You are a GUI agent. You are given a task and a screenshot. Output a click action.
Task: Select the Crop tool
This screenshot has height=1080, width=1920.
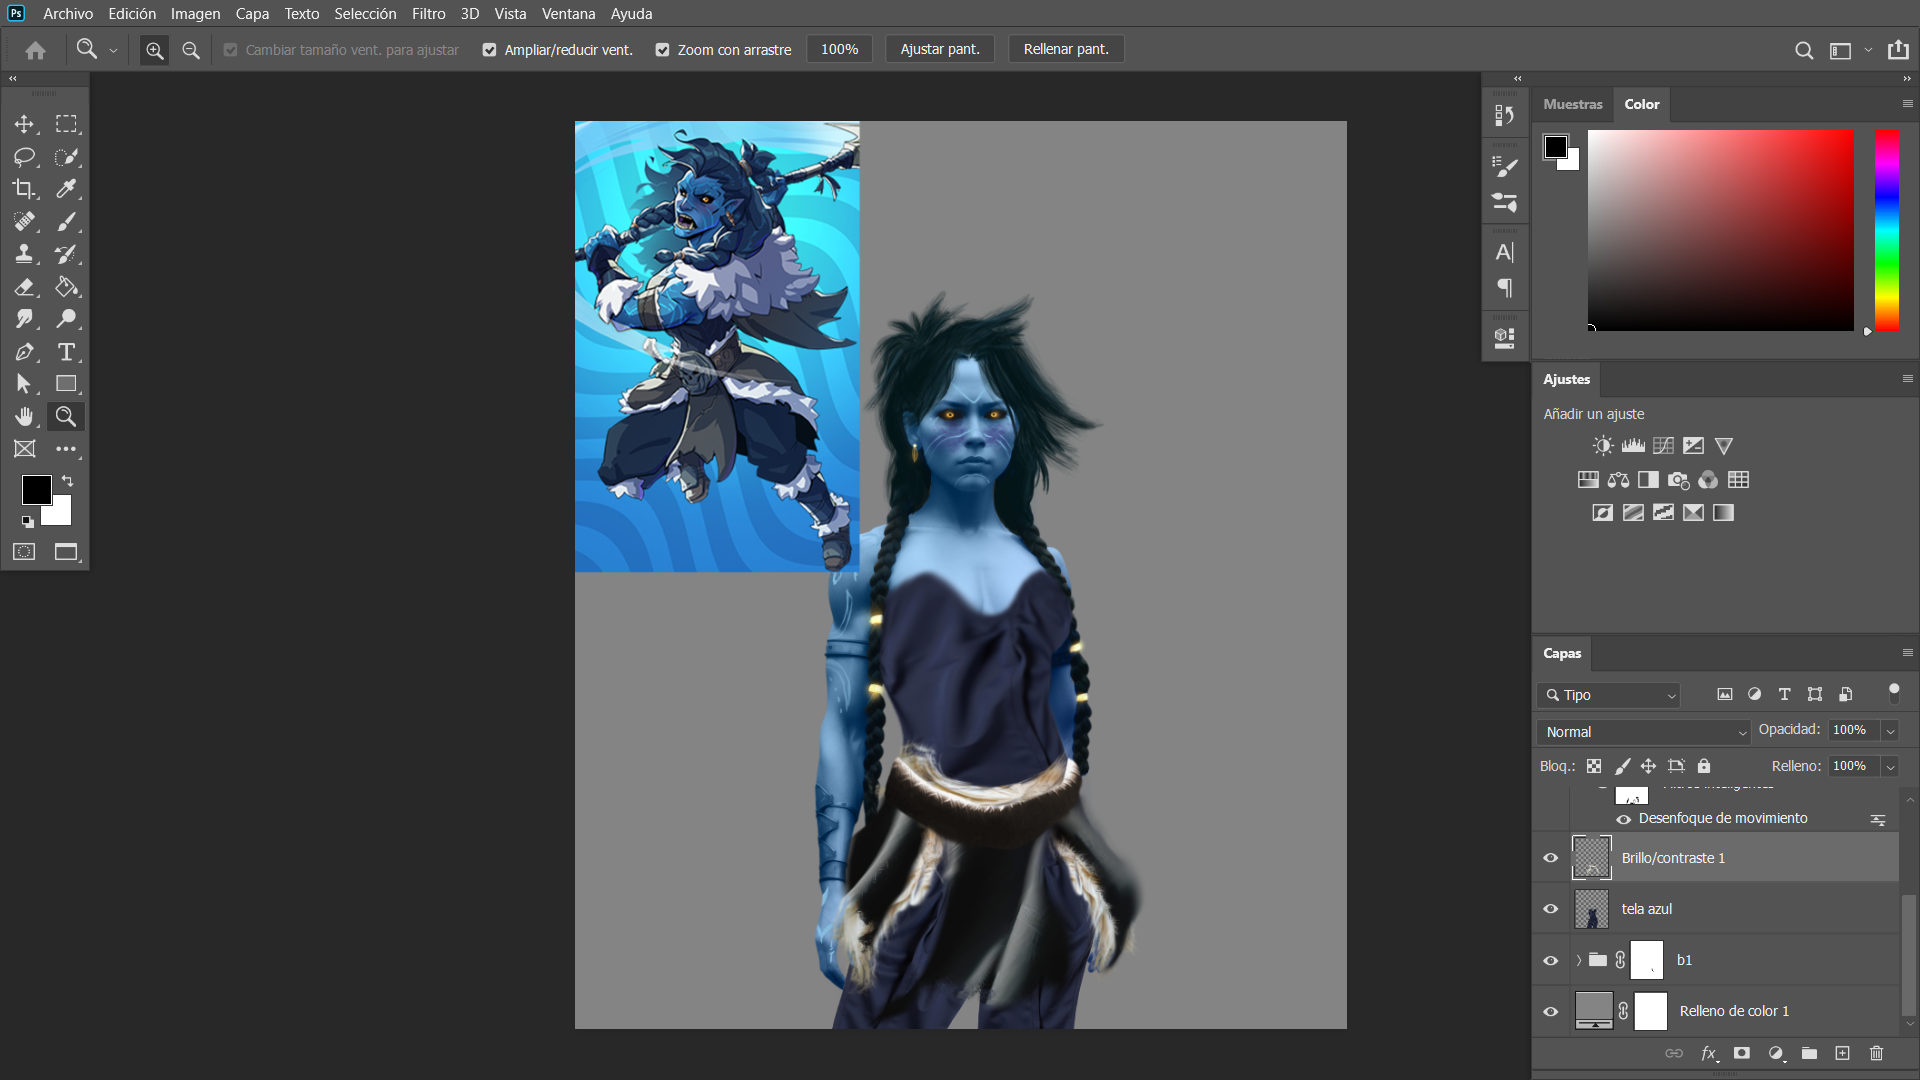24,189
